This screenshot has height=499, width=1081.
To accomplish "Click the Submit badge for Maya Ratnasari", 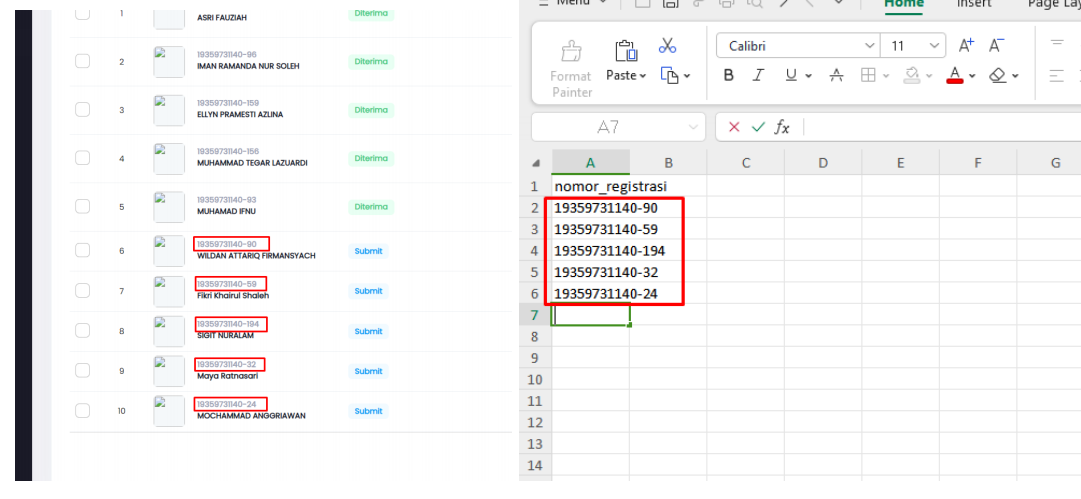I will 368,371.
